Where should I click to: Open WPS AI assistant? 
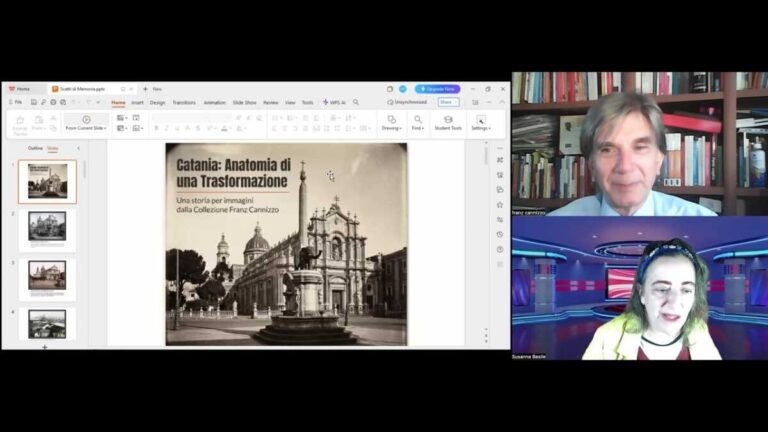334,102
